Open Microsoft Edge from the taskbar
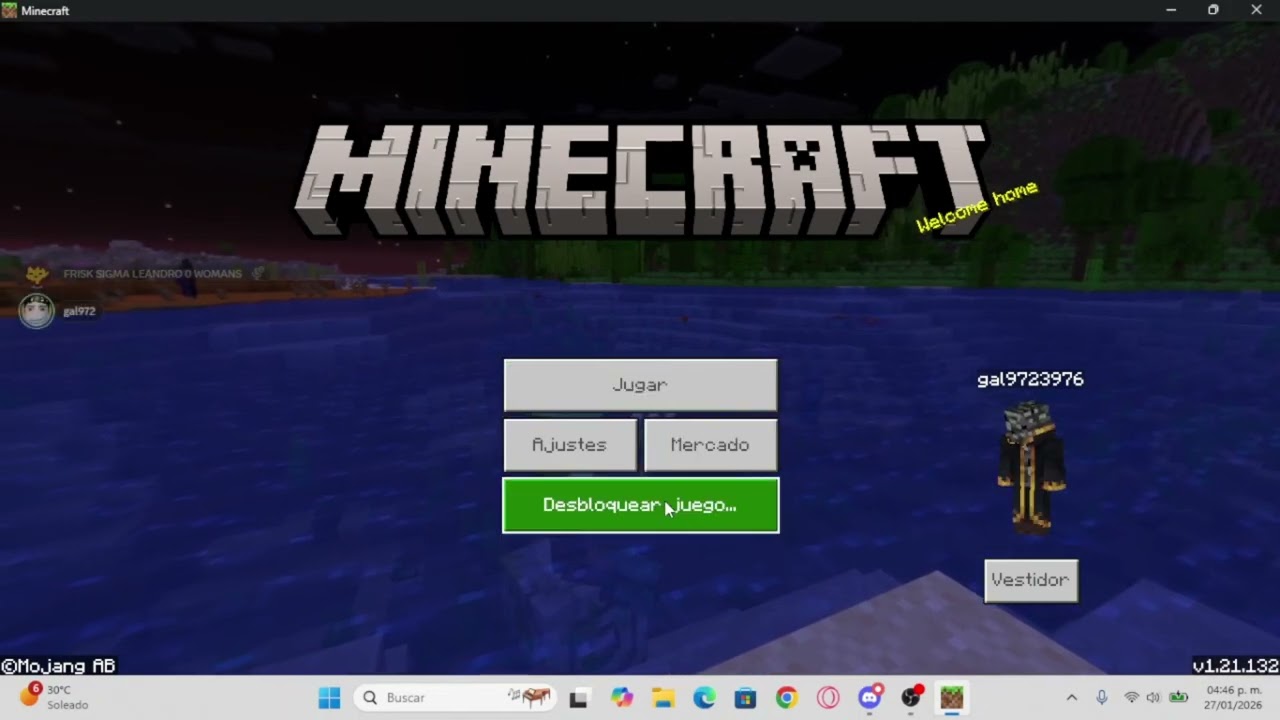This screenshot has height=720, width=1280. click(x=704, y=698)
